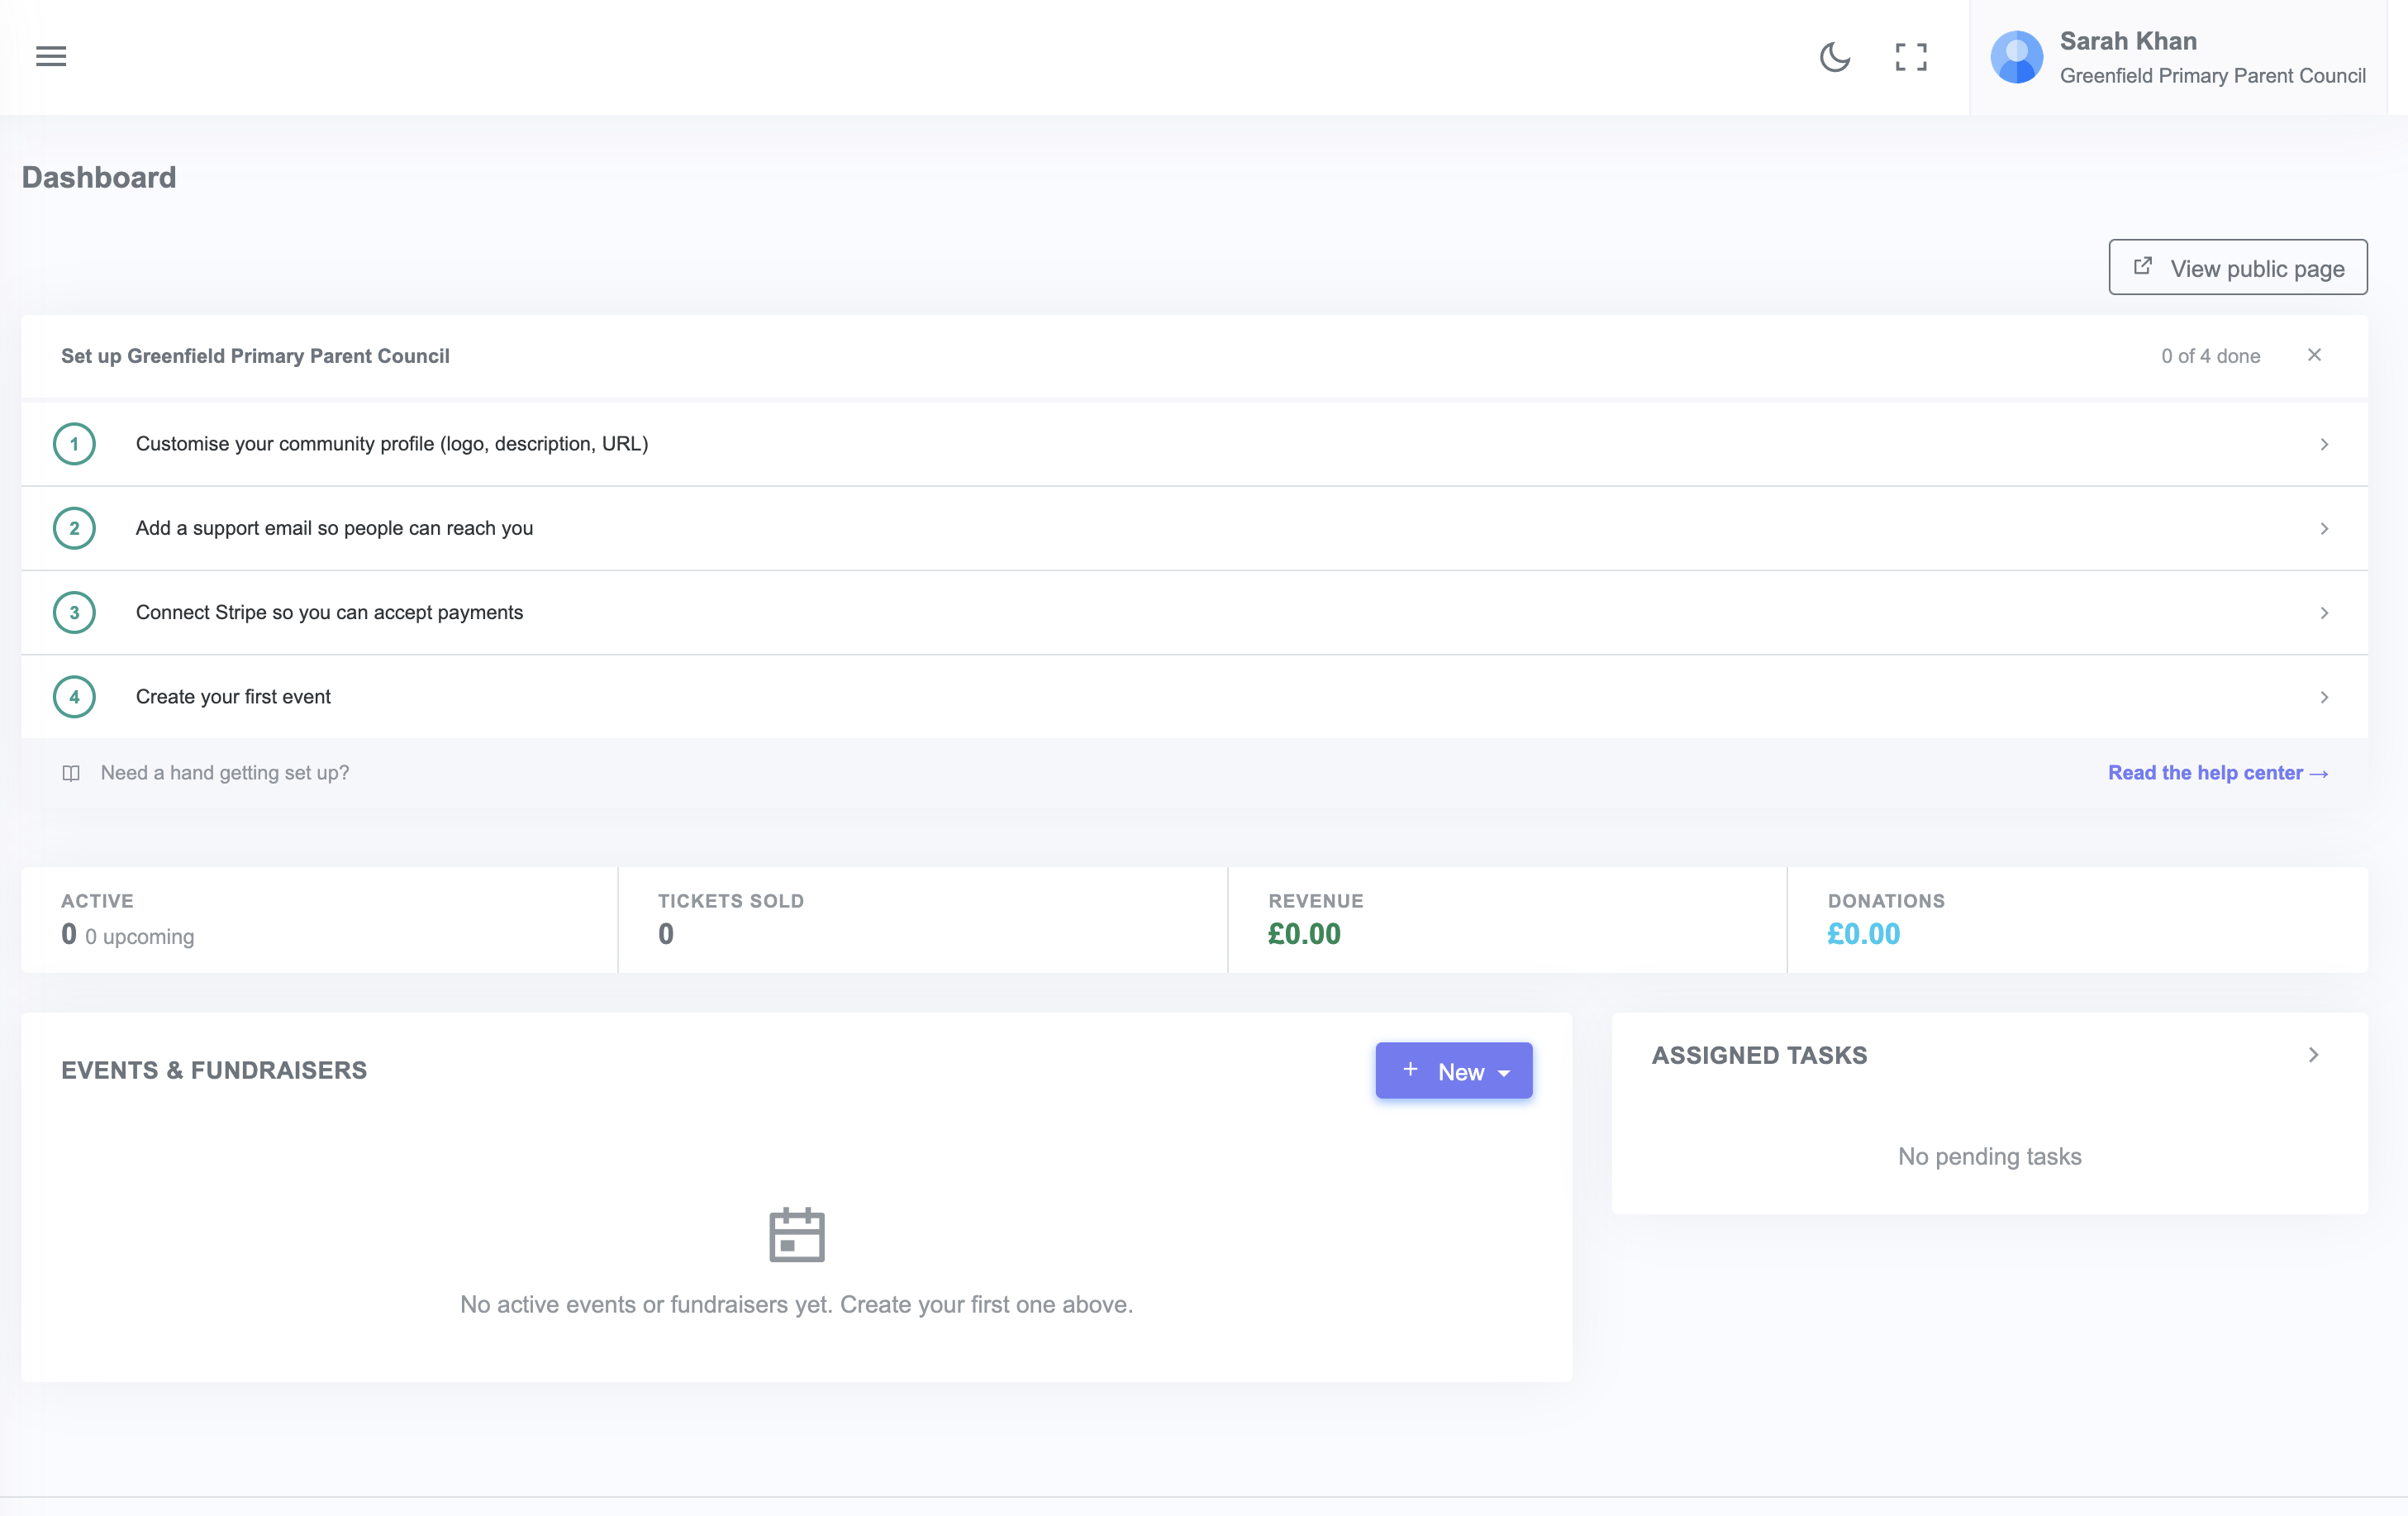
Task: Open step 4 Create your first event
Action: [1194, 697]
